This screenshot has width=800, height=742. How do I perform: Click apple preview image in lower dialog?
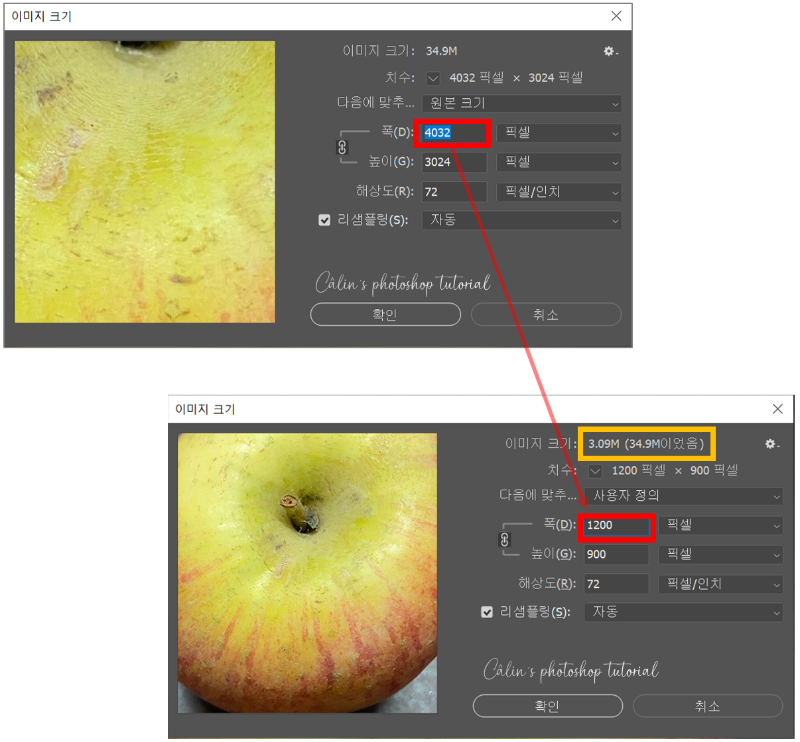pos(308,574)
